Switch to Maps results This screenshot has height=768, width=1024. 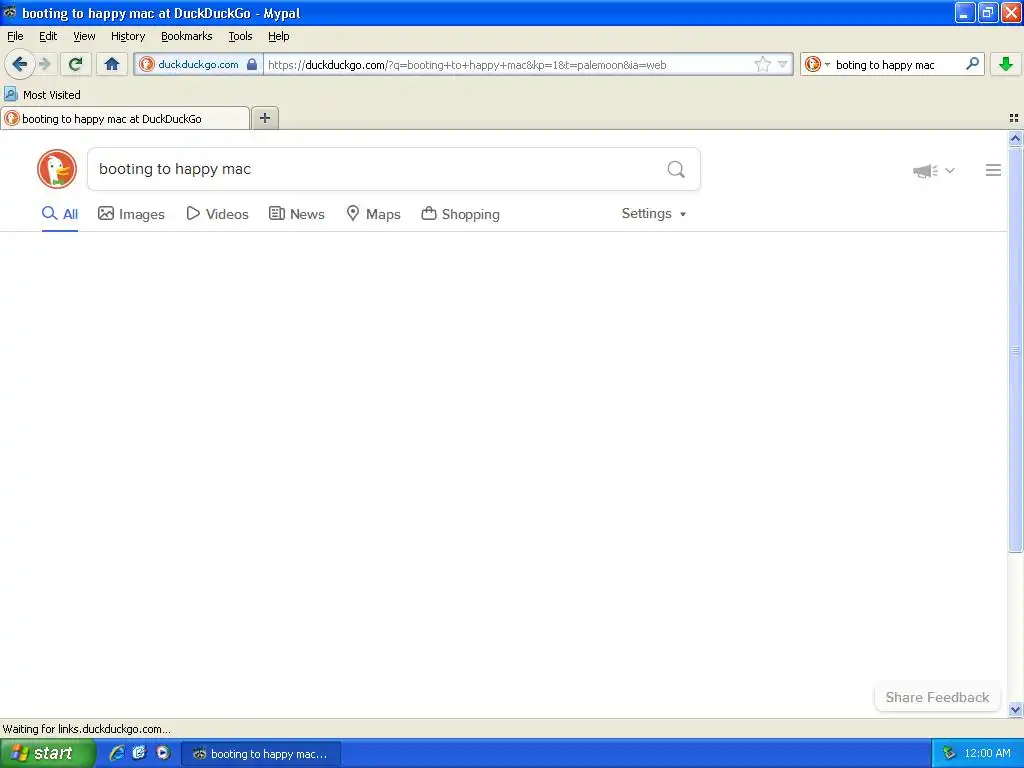click(x=373, y=214)
